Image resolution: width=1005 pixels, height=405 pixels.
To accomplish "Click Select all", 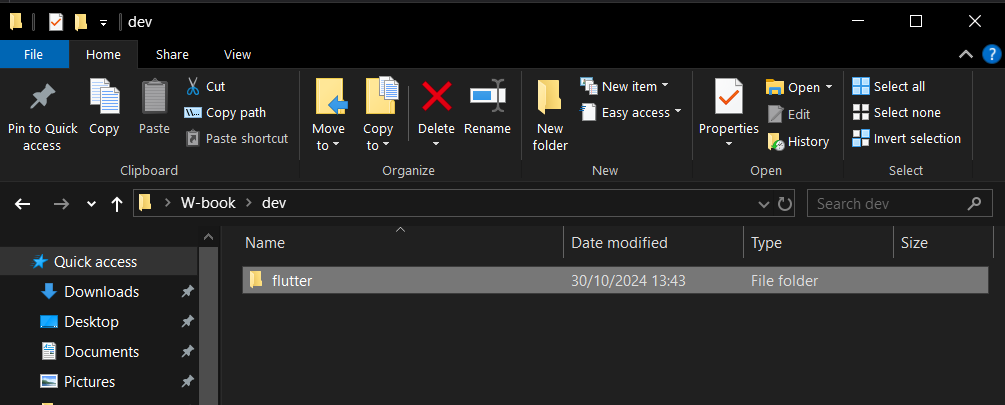I will point(889,86).
